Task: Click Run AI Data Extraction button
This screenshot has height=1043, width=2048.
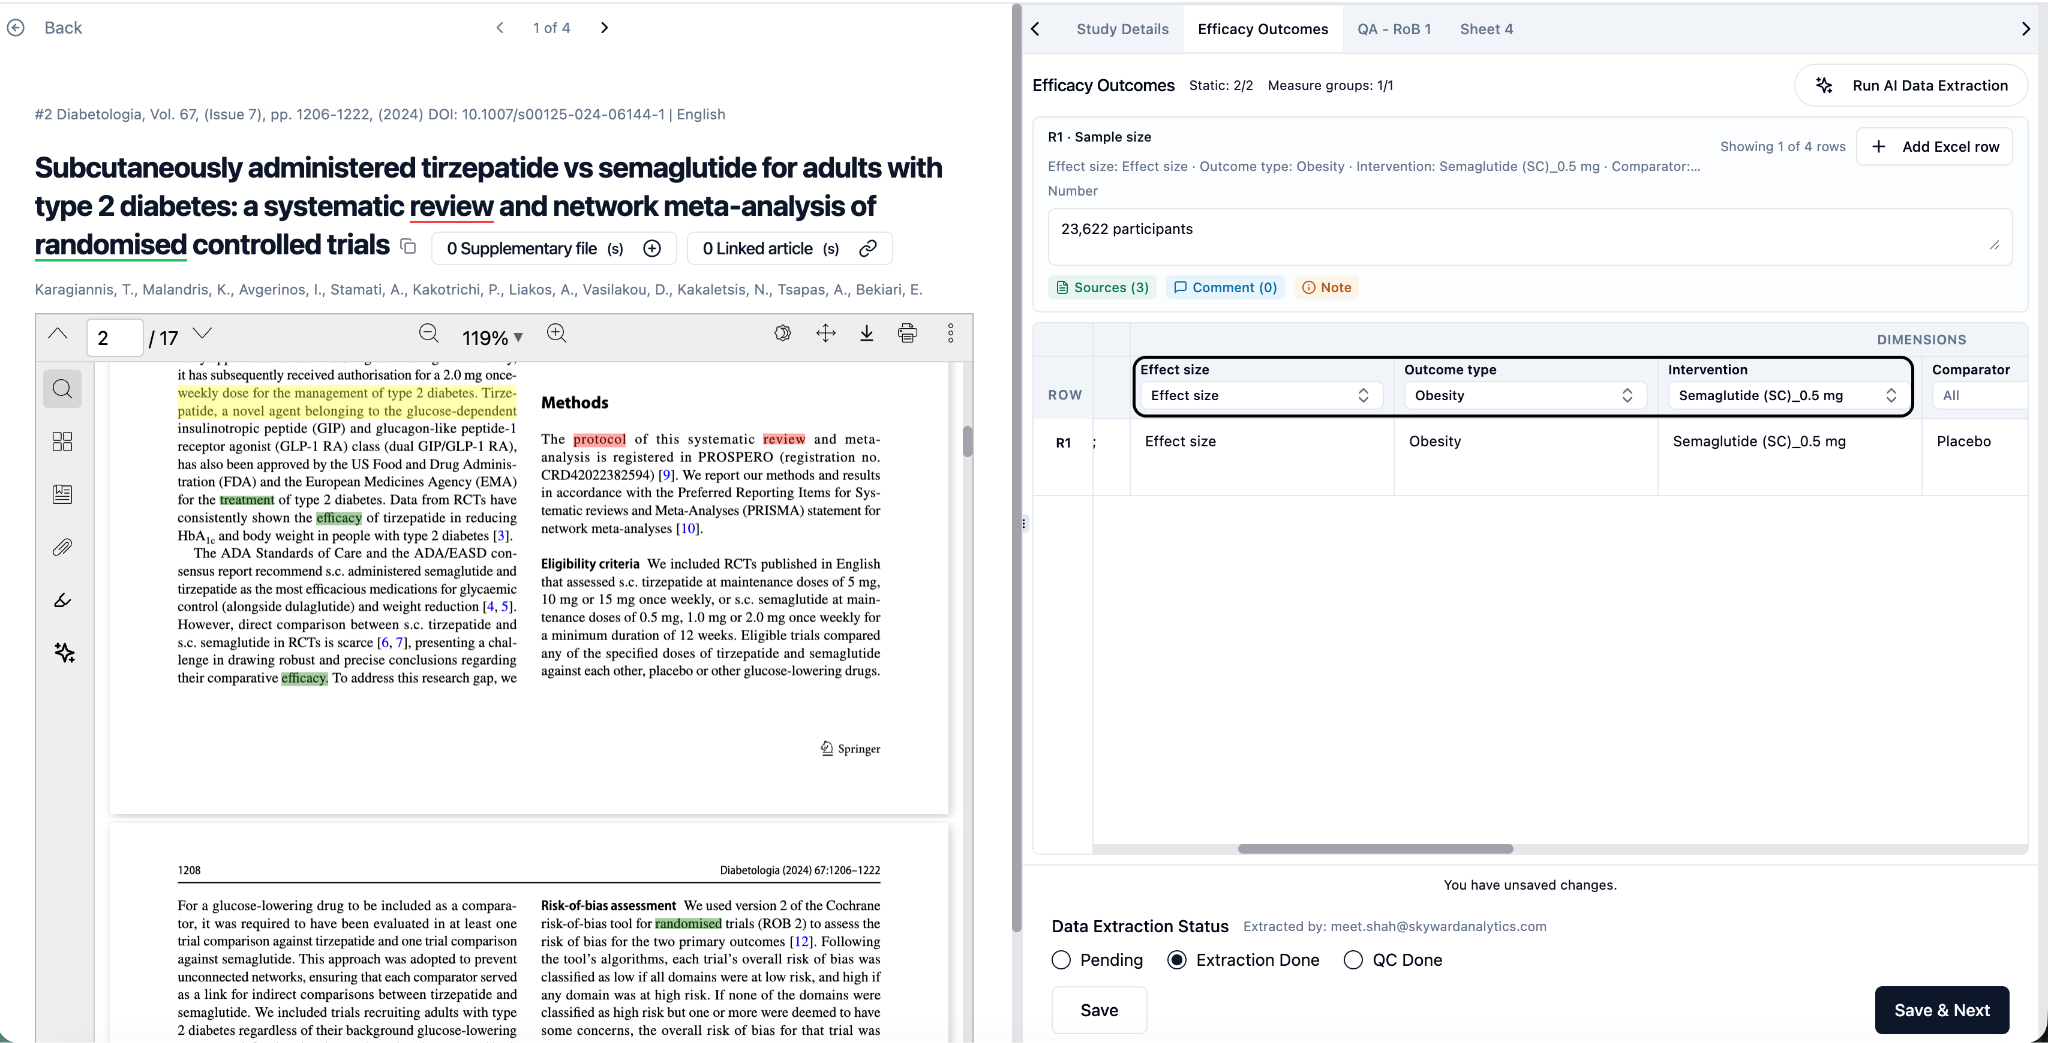Action: pyautogui.click(x=1911, y=86)
